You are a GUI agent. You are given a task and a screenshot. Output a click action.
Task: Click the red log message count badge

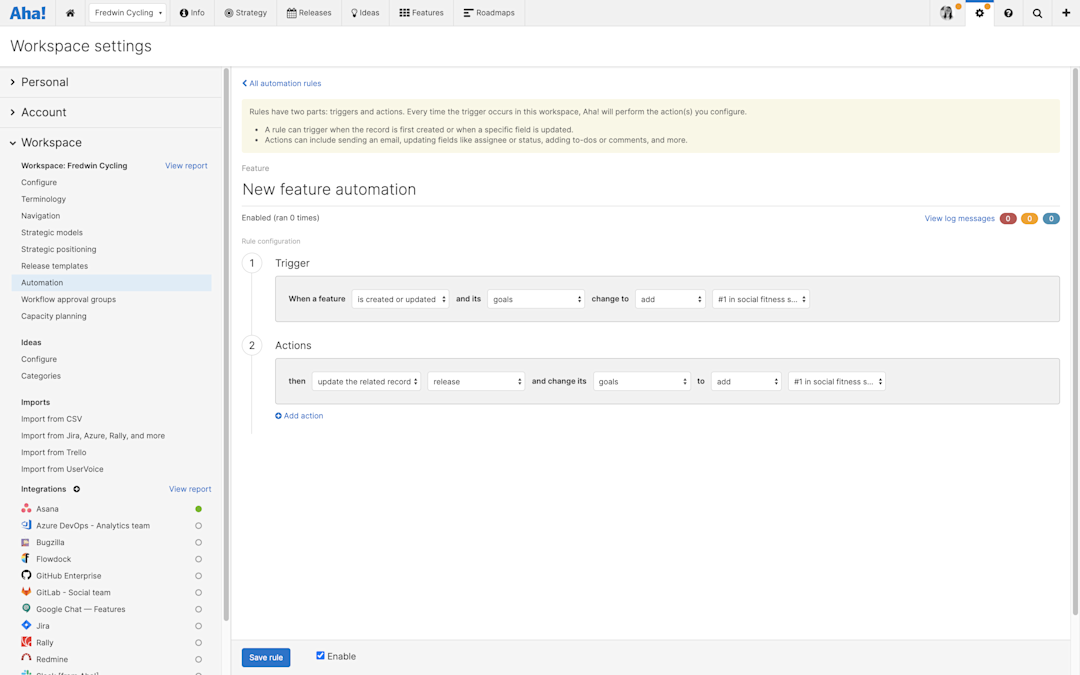coord(1008,218)
